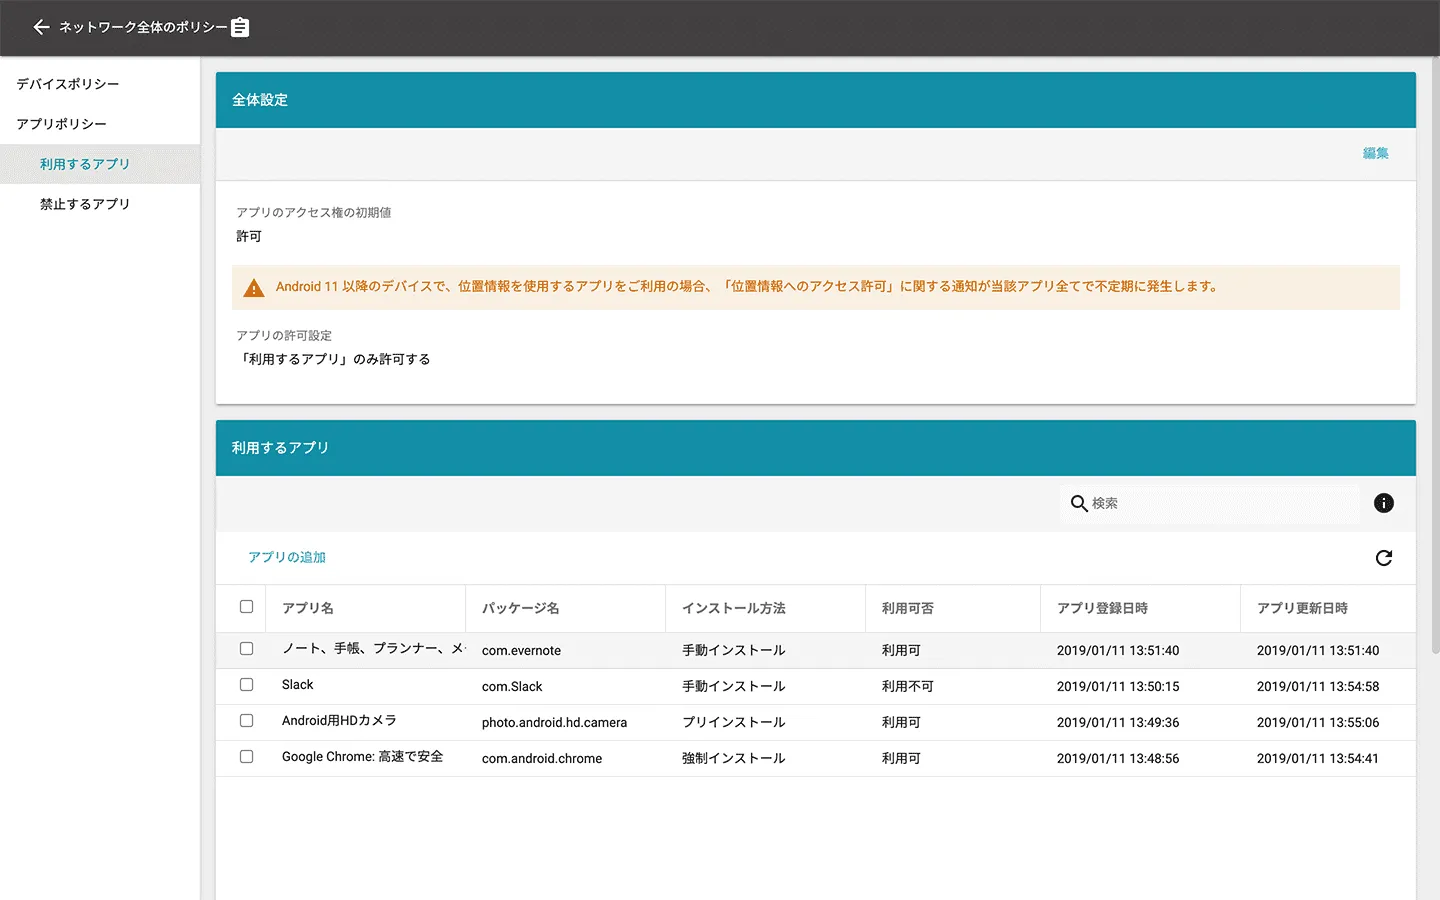Click the back arrow icon

[x=41, y=27]
